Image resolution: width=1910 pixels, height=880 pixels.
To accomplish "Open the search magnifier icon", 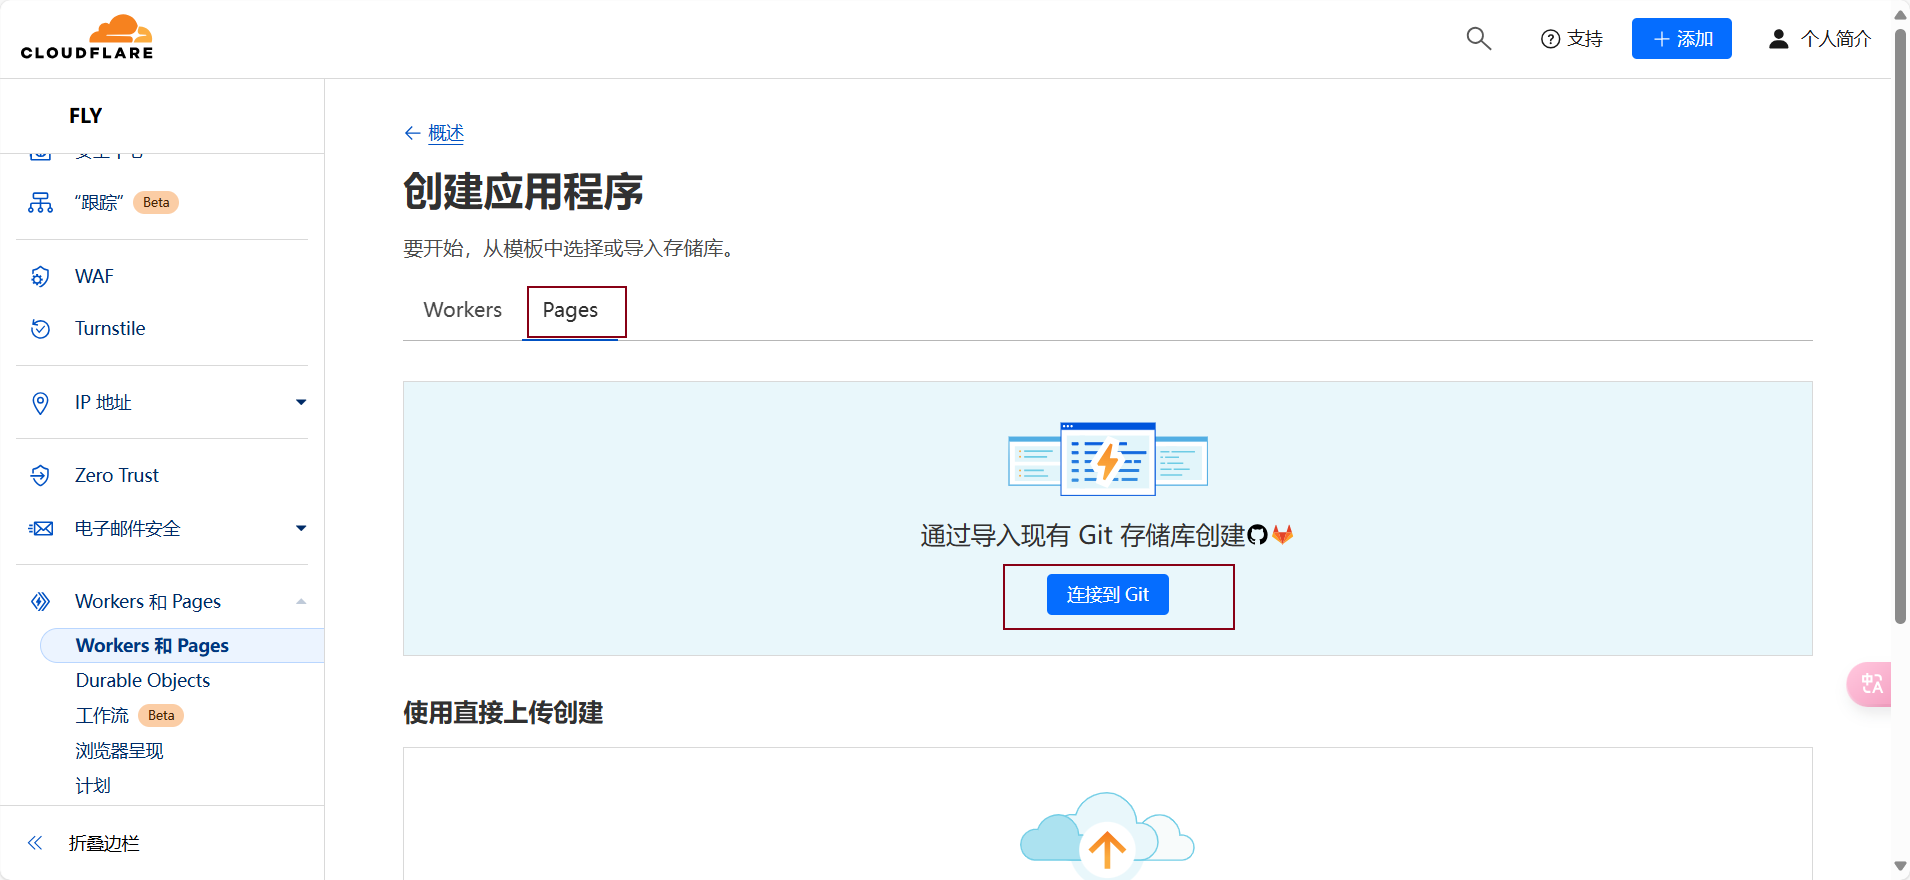I will (x=1478, y=39).
